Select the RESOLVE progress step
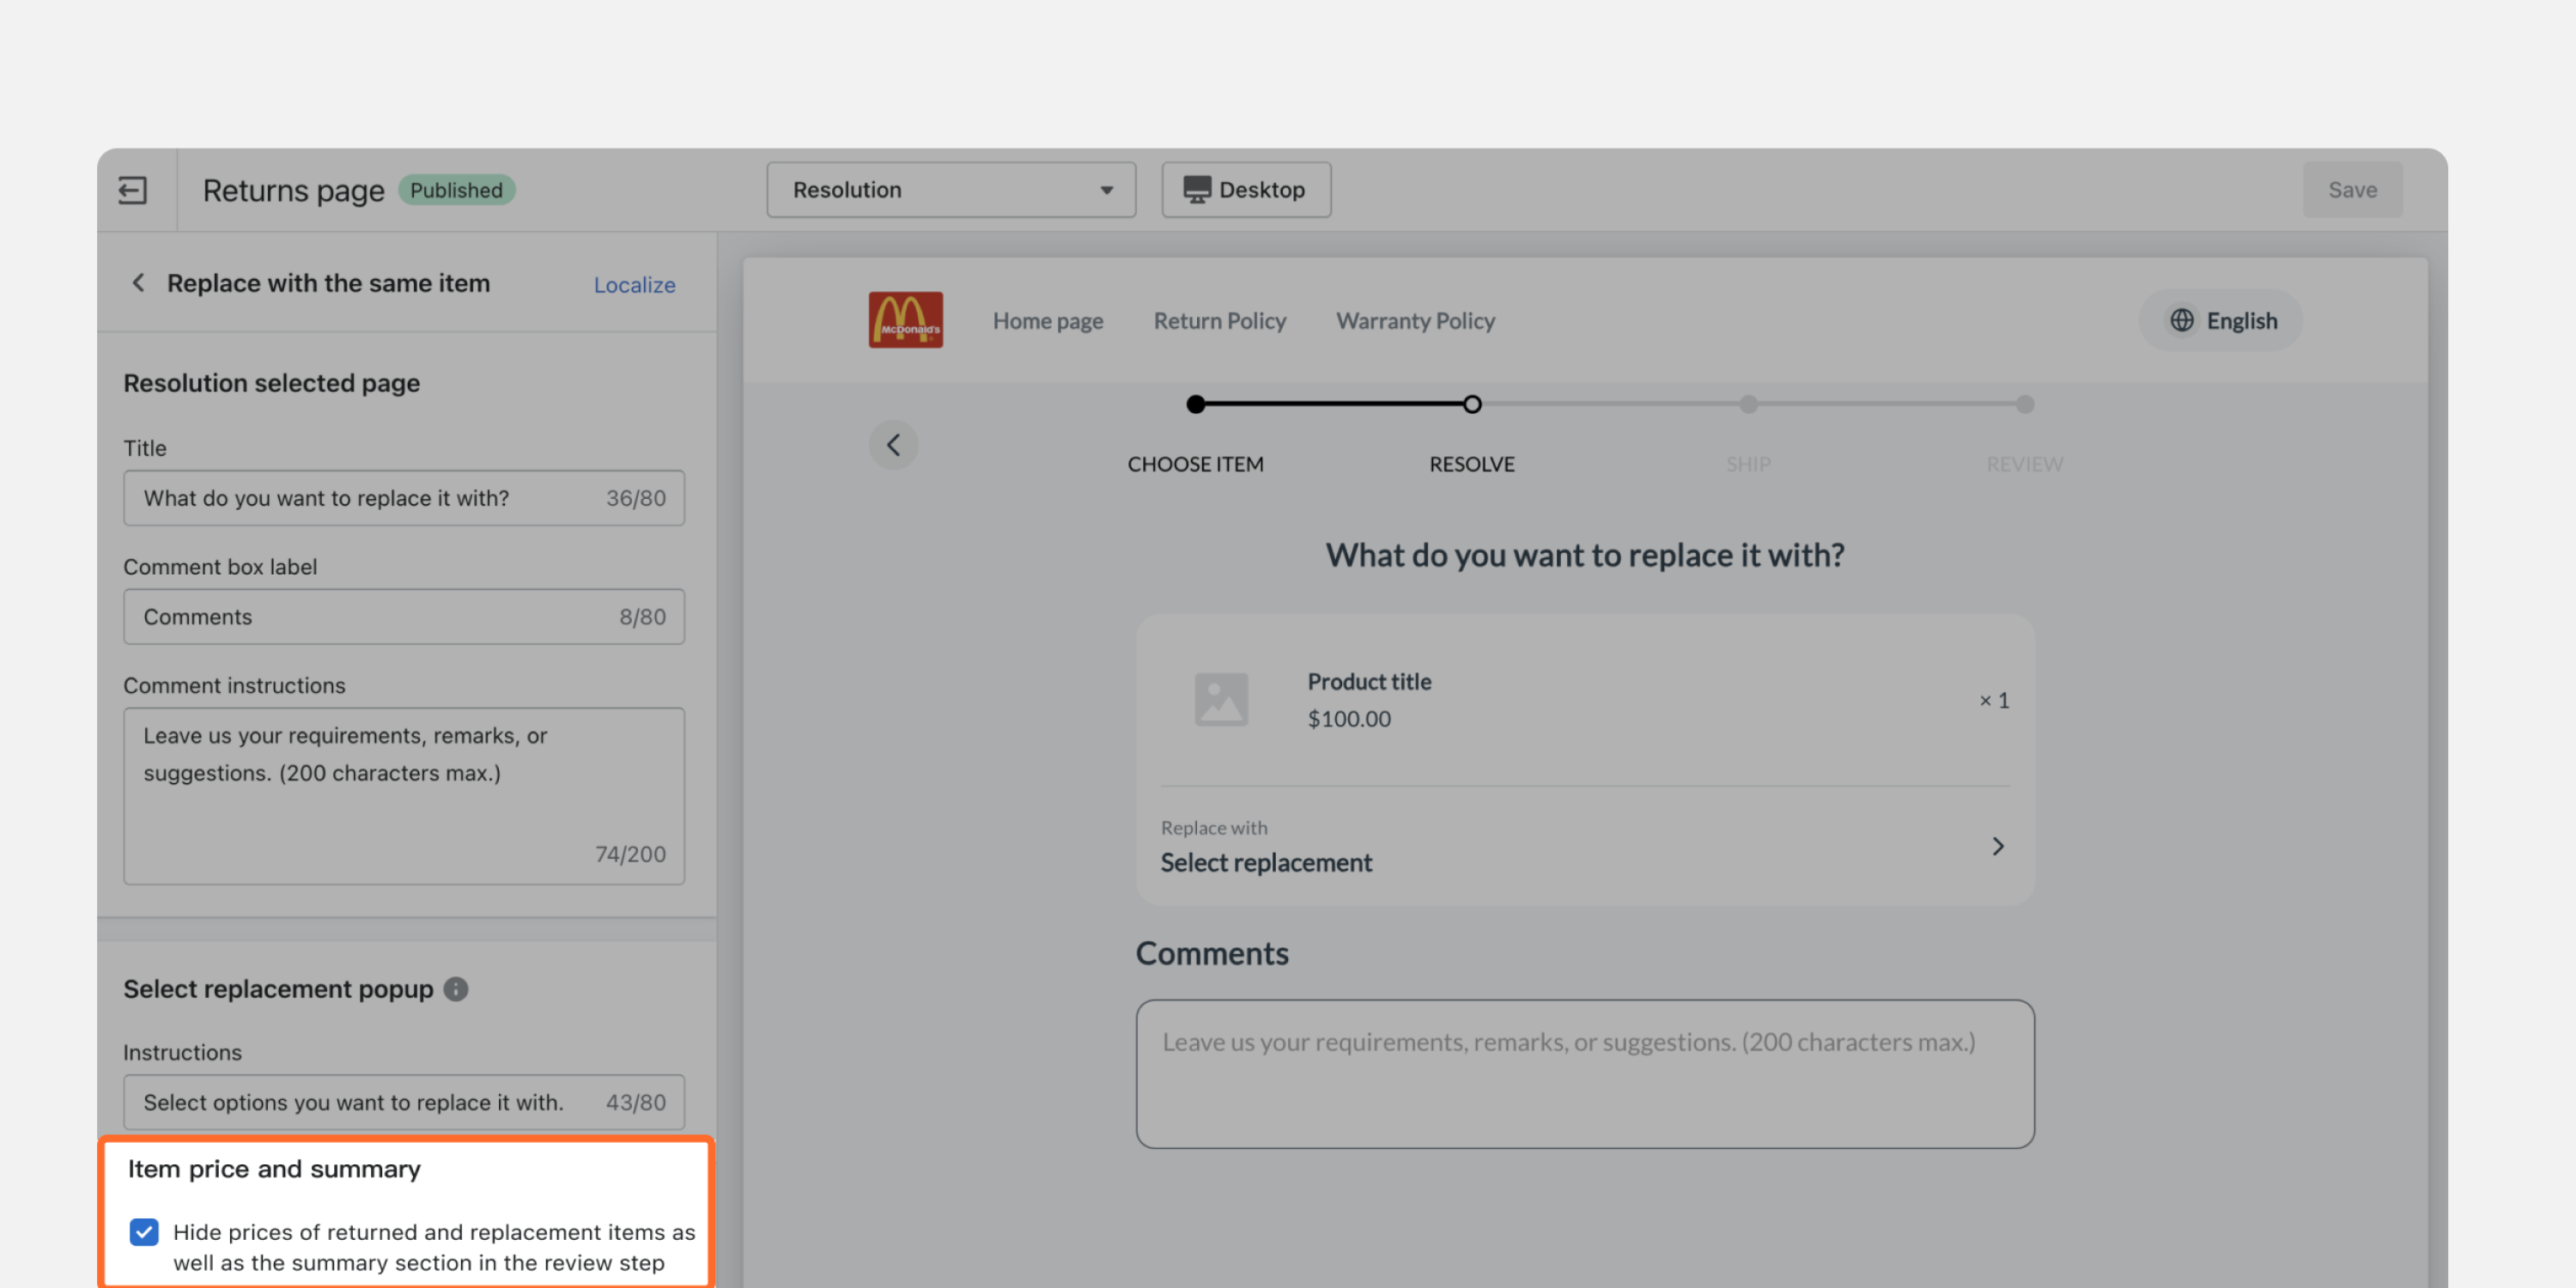The image size is (2576, 1288). tap(1472, 464)
